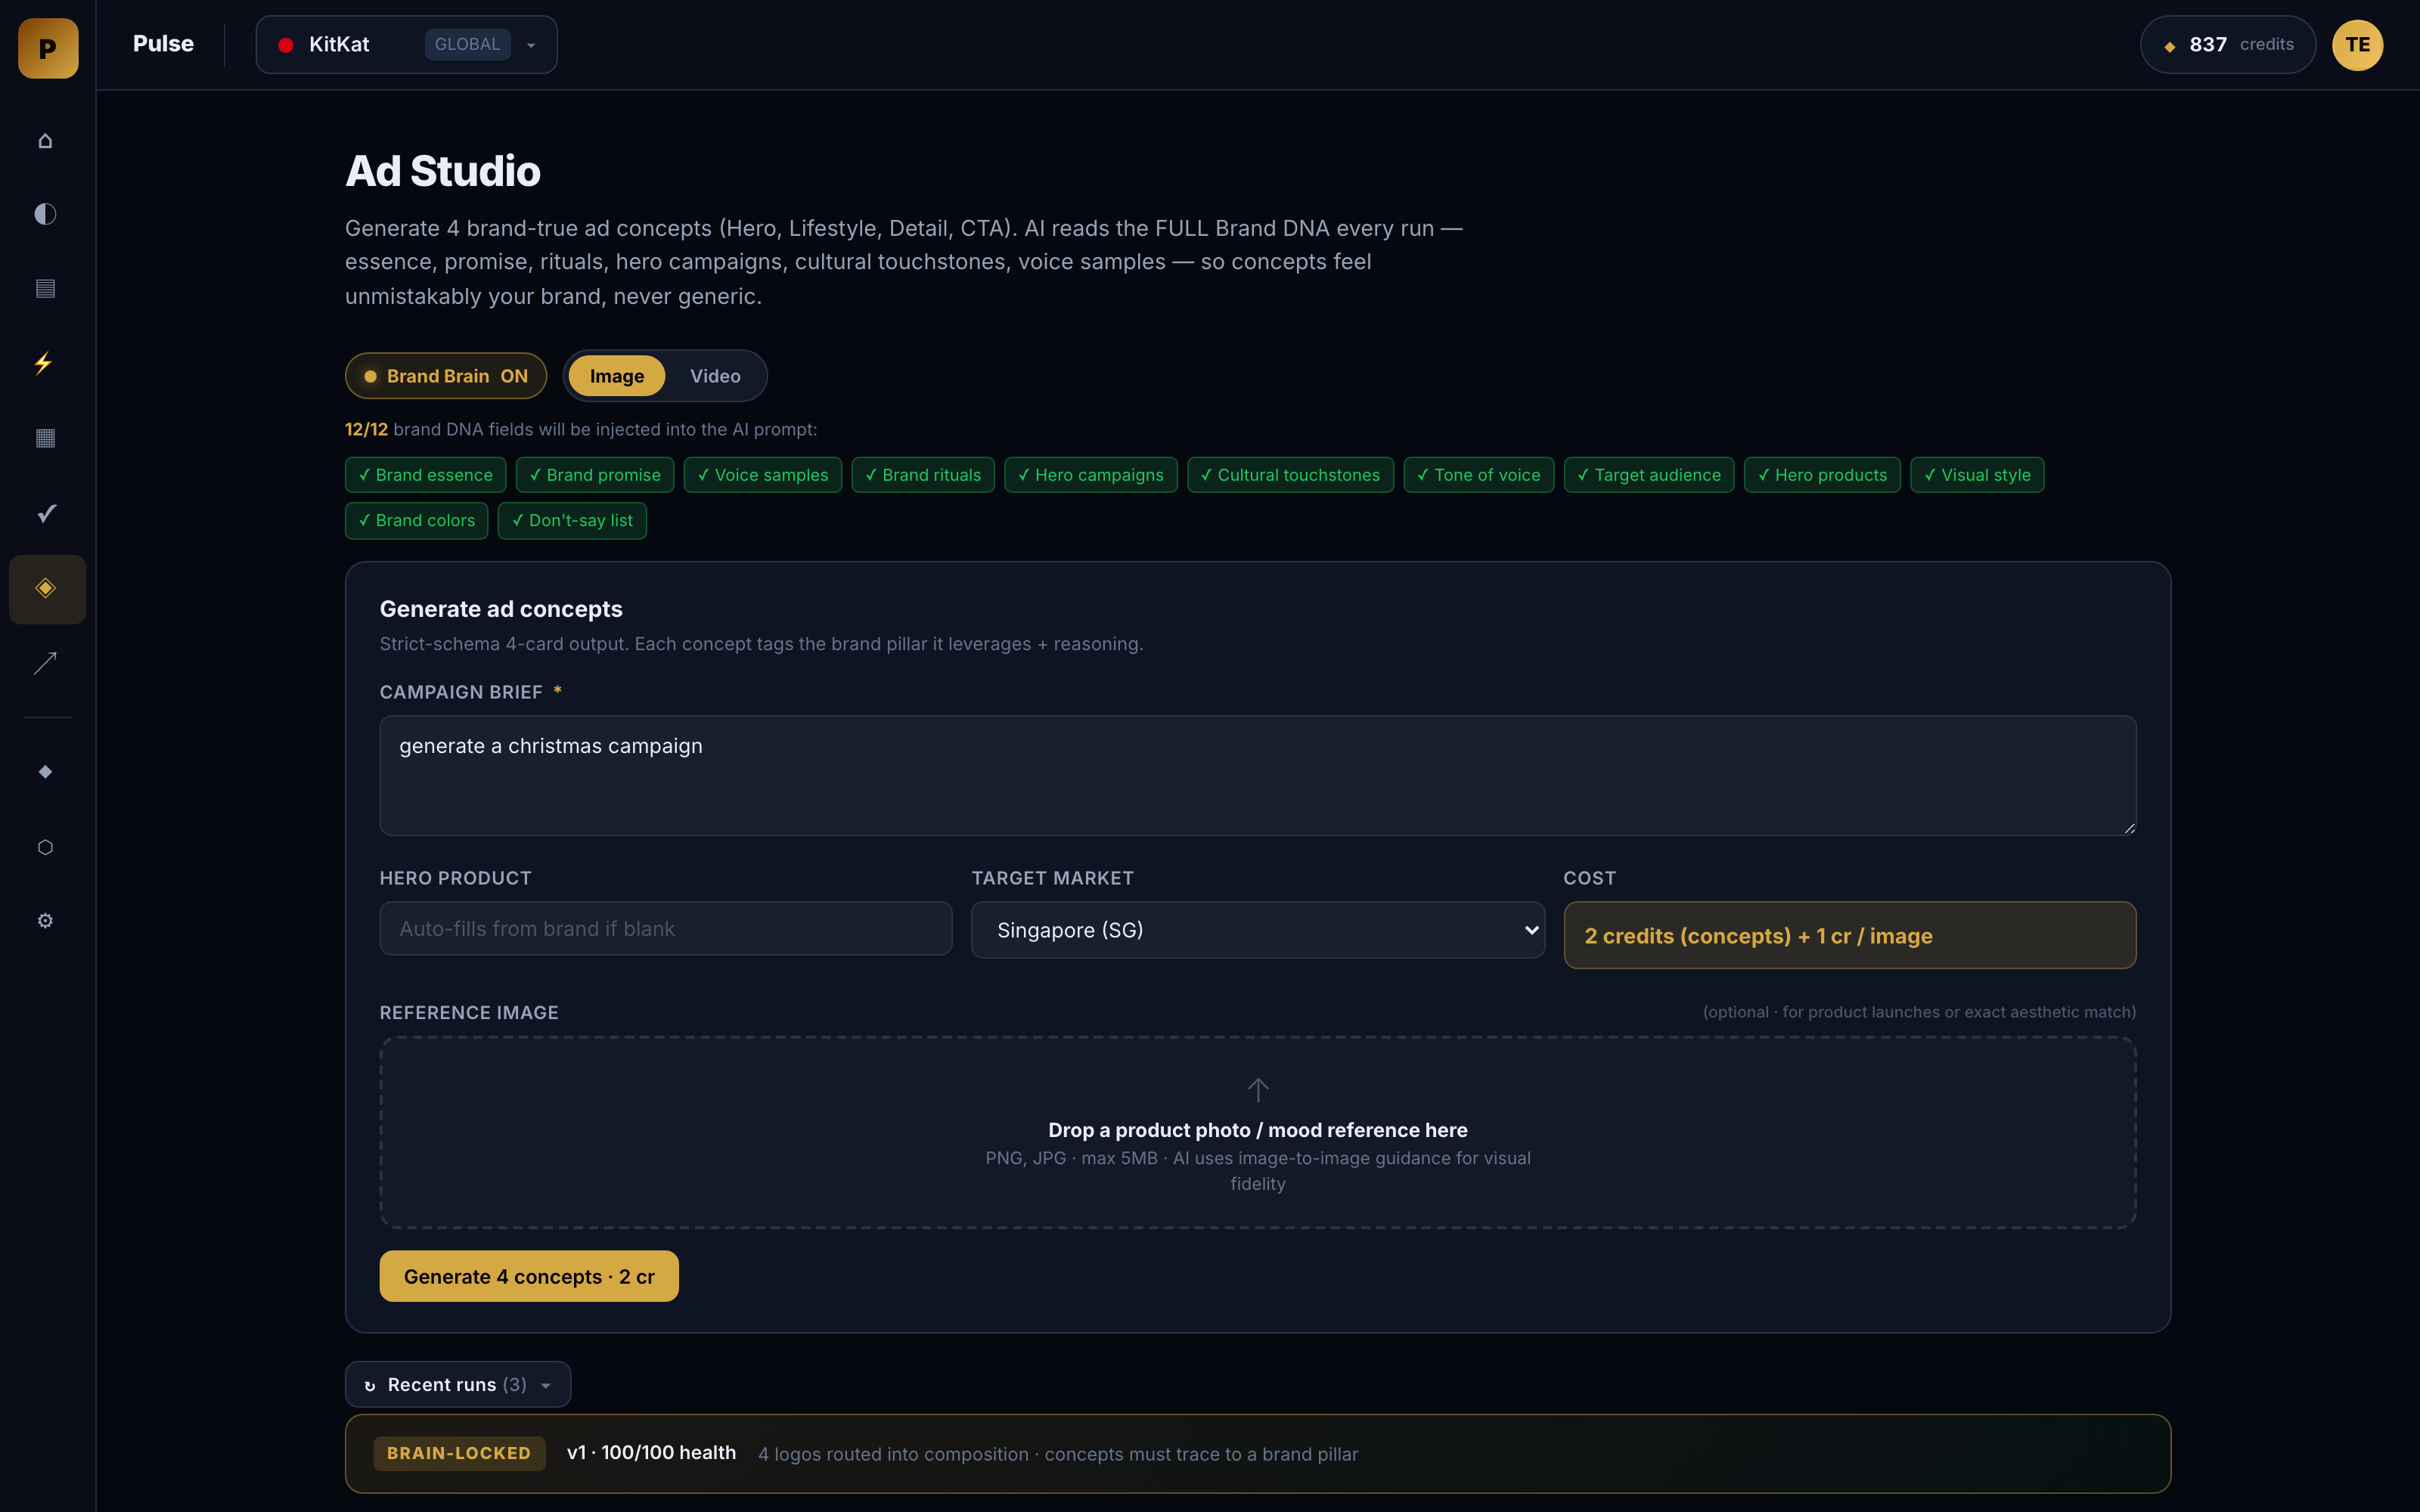The height and width of the screenshot is (1512, 2420).
Task: Open the grid calendar sidebar icon
Action: coord(45,437)
